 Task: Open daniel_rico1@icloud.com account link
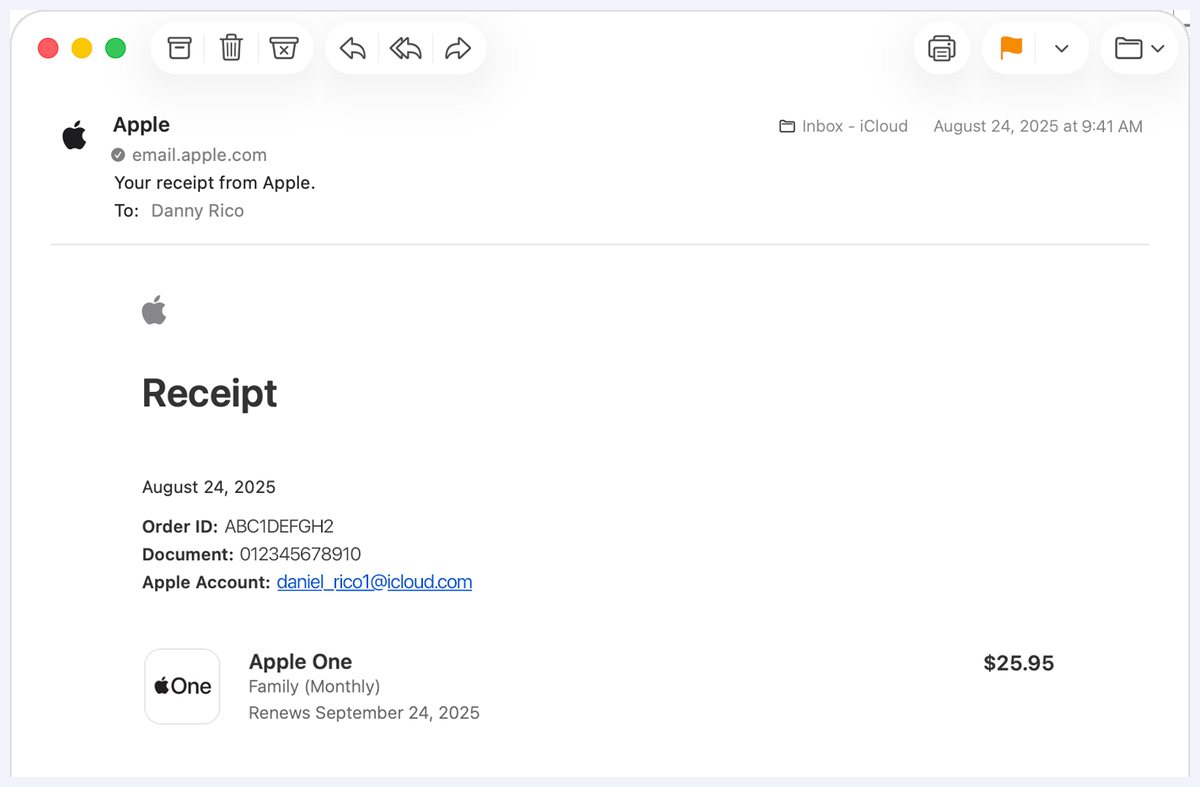[x=374, y=582]
